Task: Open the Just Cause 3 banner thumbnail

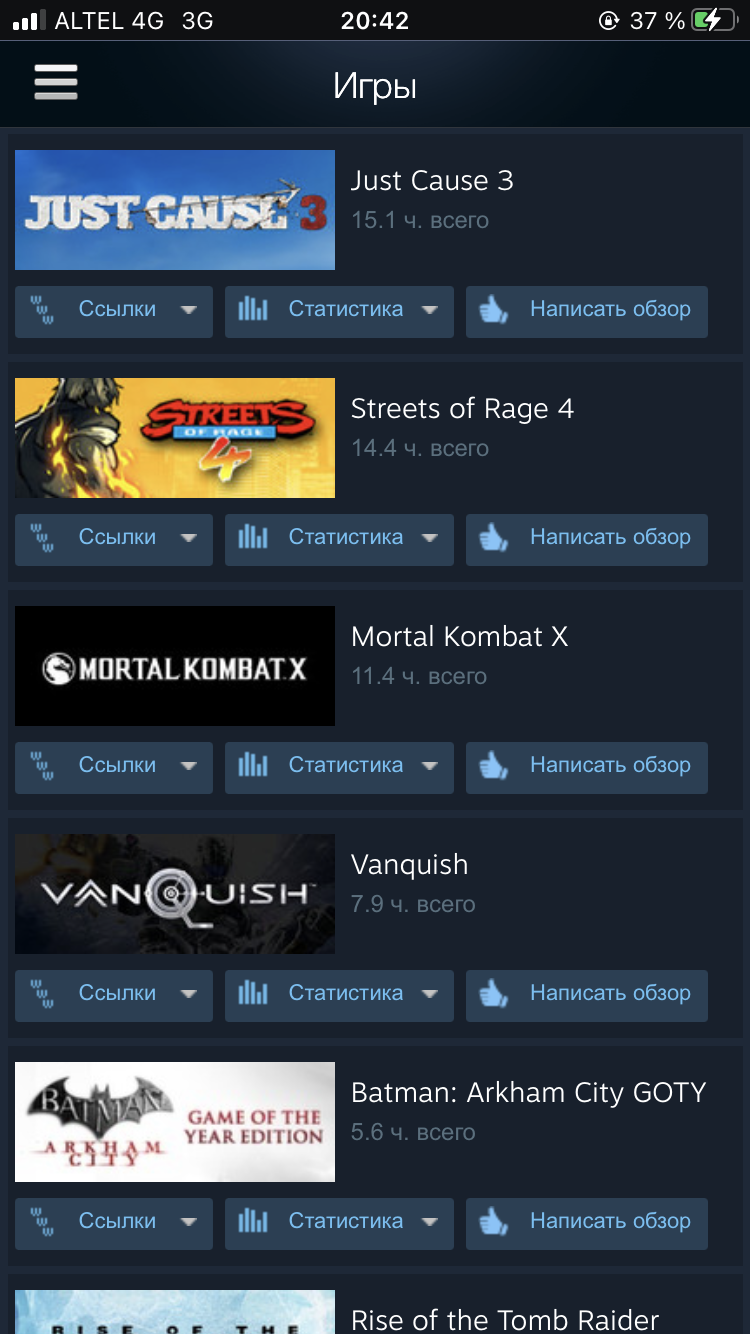Action: [x=175, y=210]
